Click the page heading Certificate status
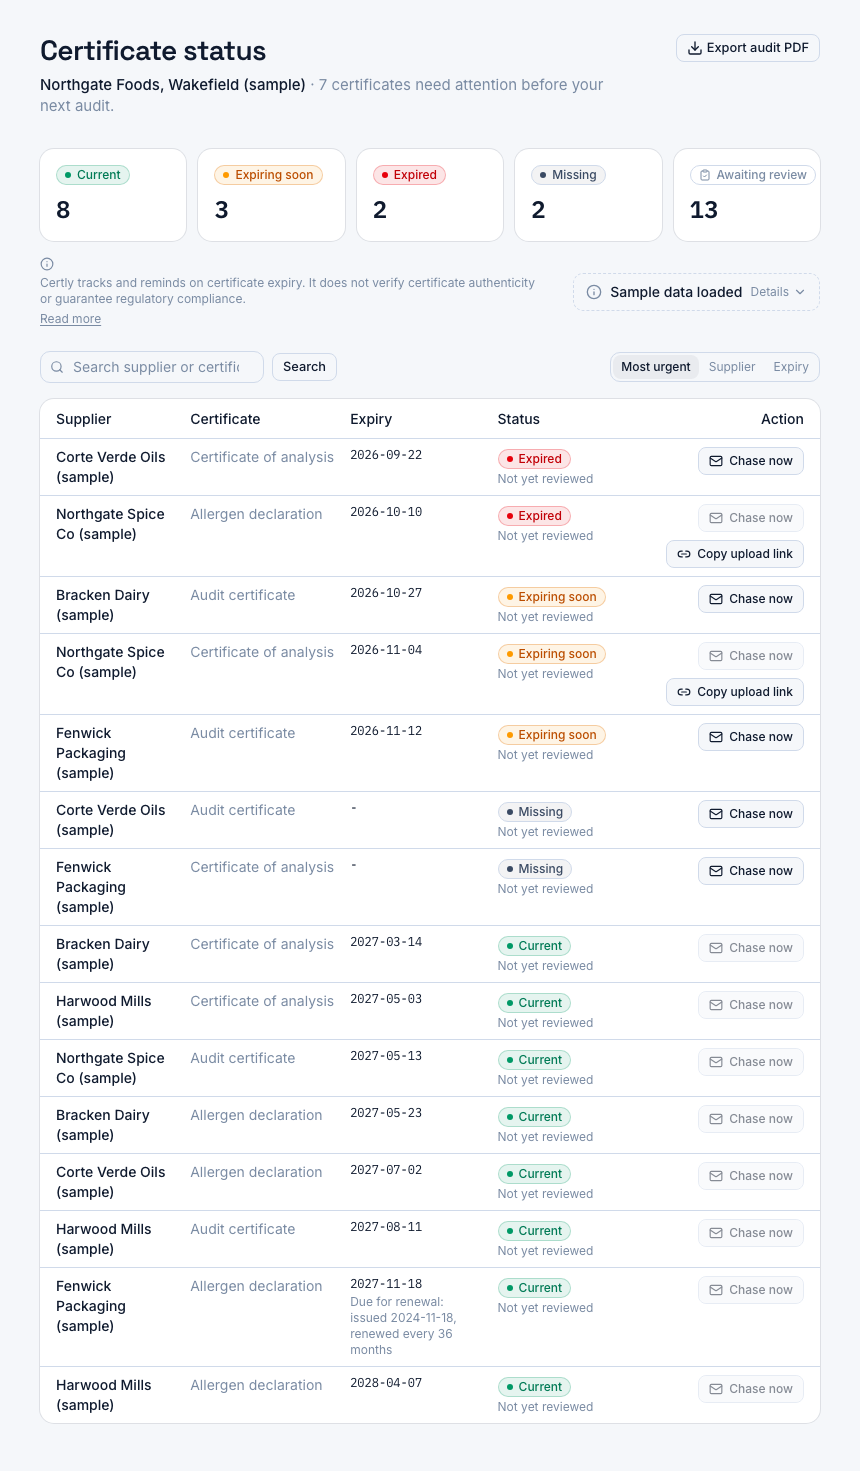The height and width of the screenshot is (1471, 860). [x=153, y=51]
